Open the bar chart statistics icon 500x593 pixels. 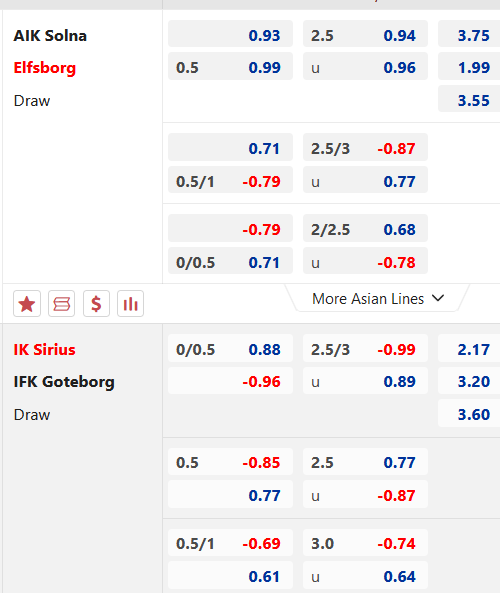click(130, 303)
